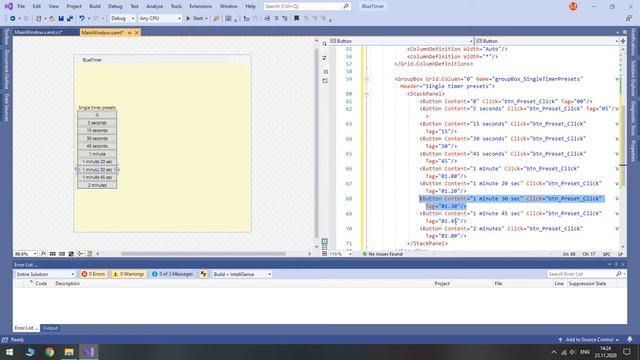Click the Undo arrow icon
Screen dimensions: 640x360
point(82,18)
